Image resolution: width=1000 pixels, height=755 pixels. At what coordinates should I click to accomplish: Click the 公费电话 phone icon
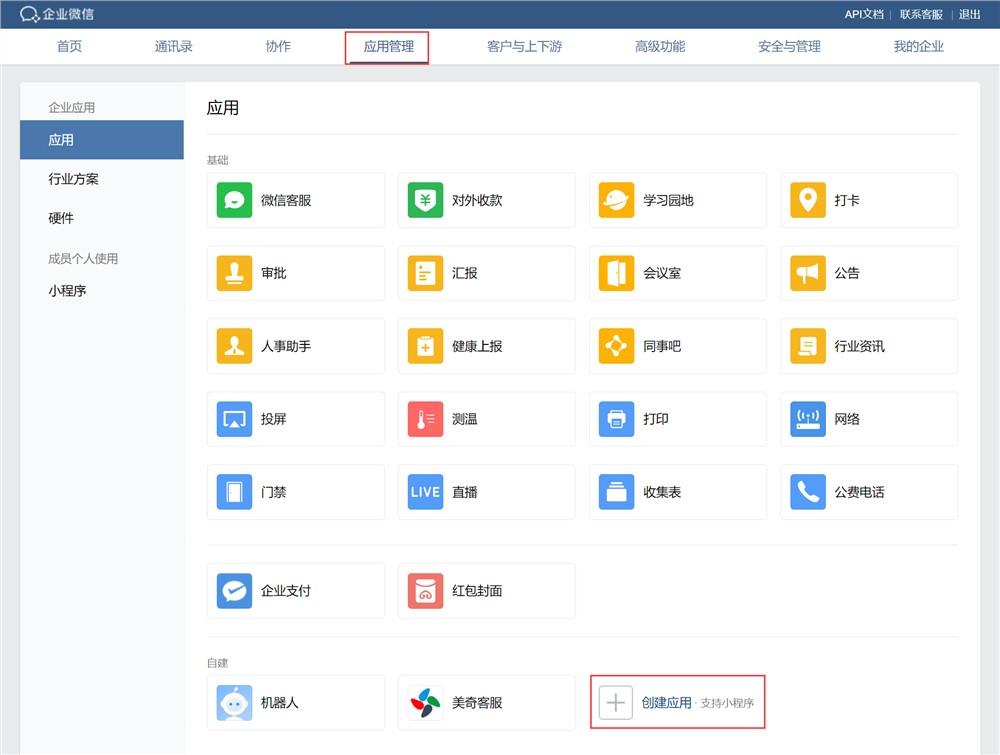[808, 492]
